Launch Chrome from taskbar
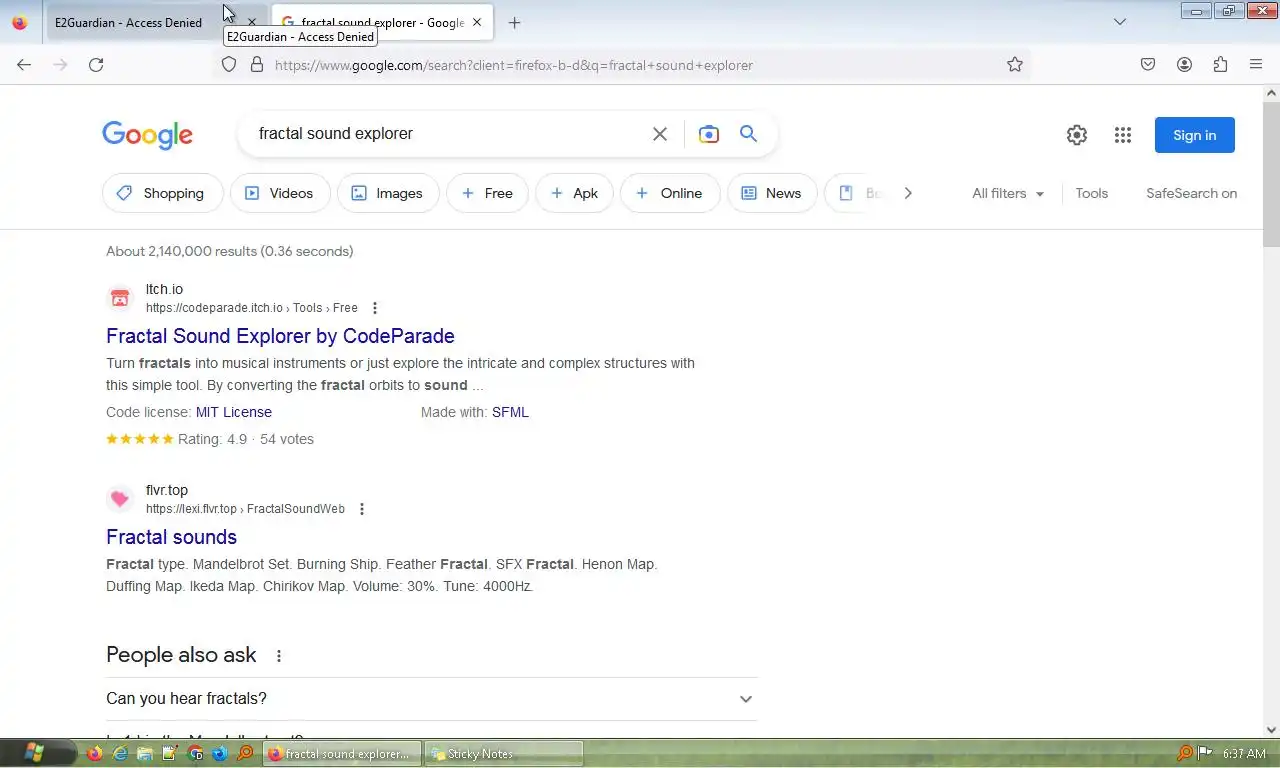 [195, 753]
